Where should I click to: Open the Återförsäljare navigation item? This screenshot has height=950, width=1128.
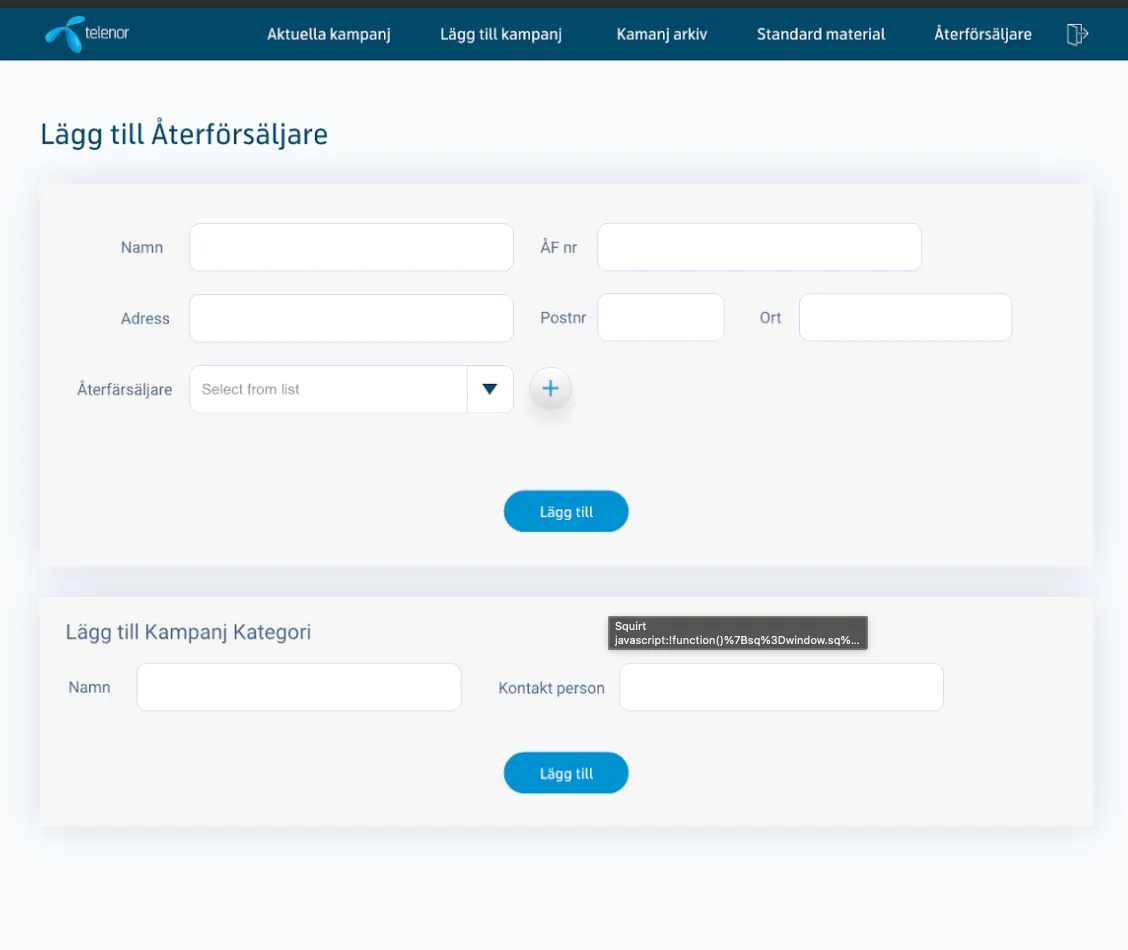[983, 34]
